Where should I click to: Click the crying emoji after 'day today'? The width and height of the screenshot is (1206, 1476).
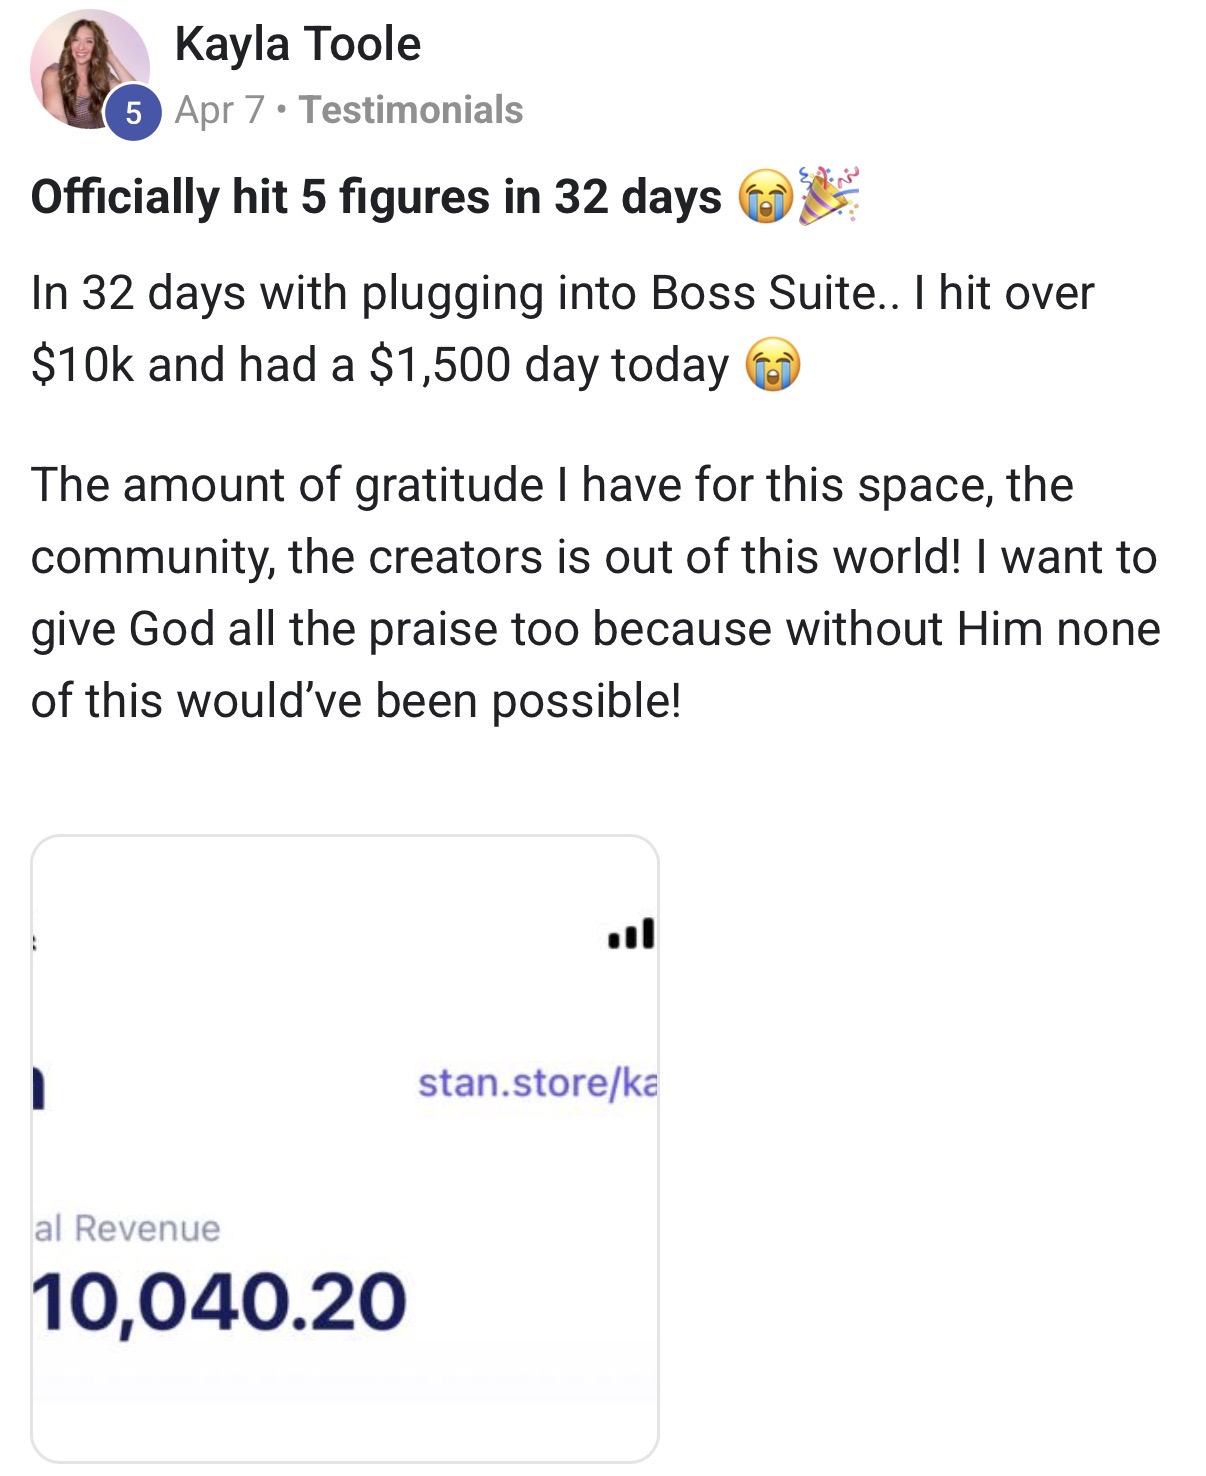773,365
